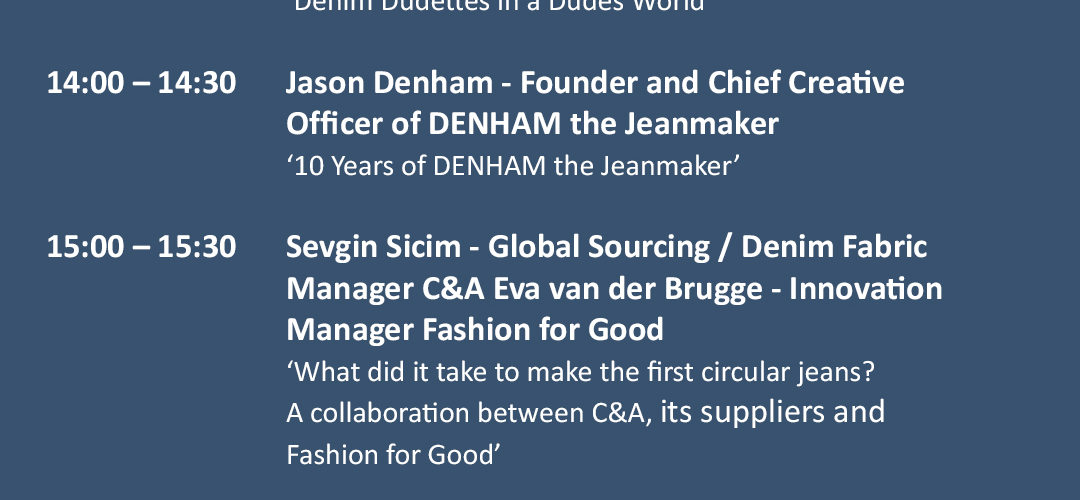Click the 14:00 – 14:30 time slot

[141, 83]
